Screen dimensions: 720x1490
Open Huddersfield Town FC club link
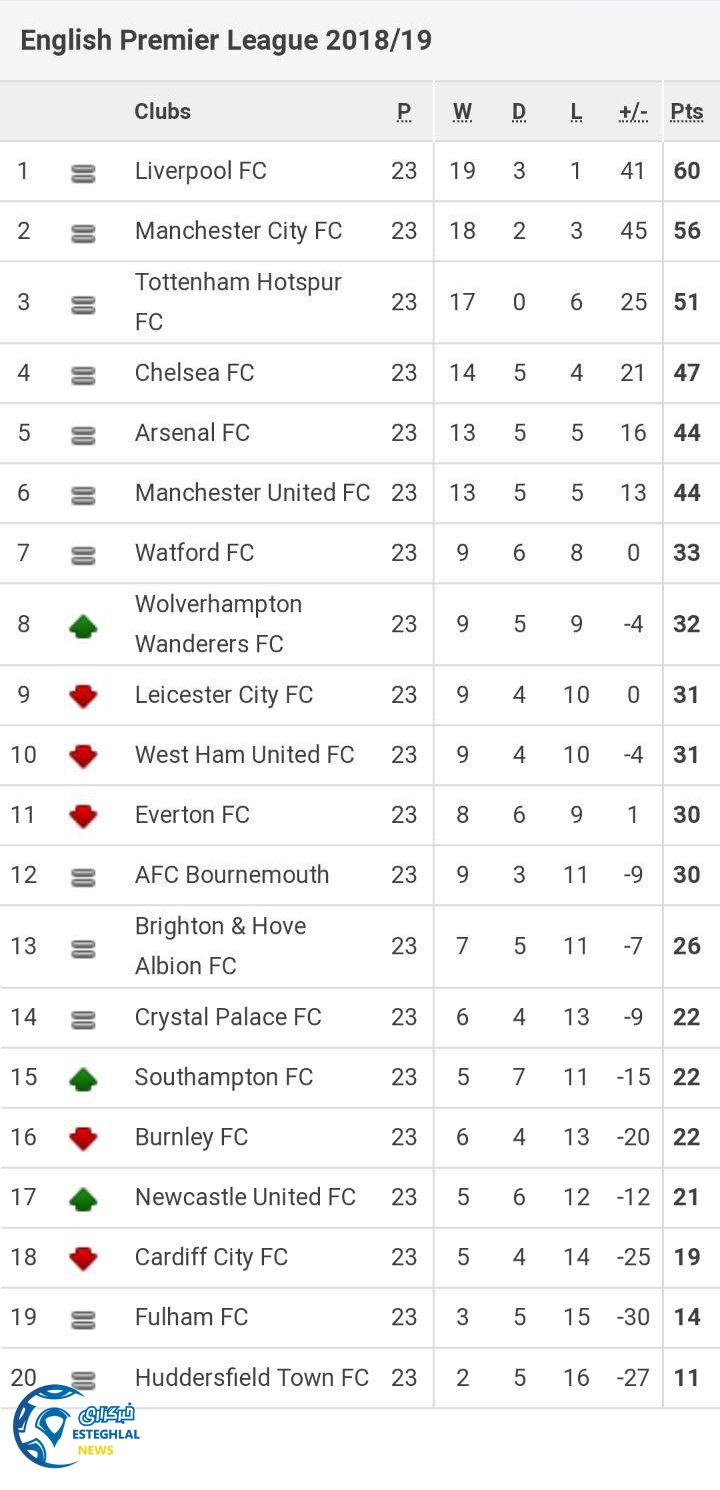251,1377
